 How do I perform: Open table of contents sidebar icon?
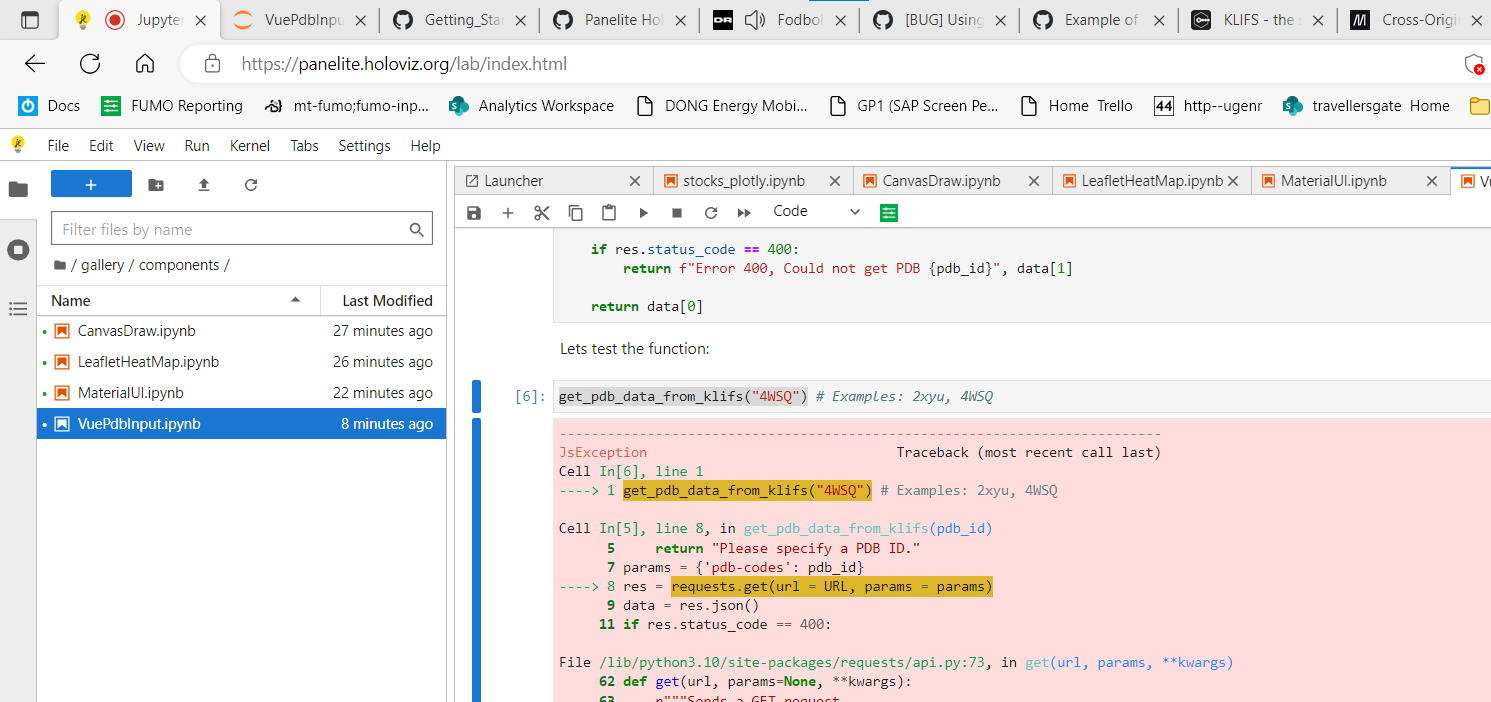tap(18, 309)
